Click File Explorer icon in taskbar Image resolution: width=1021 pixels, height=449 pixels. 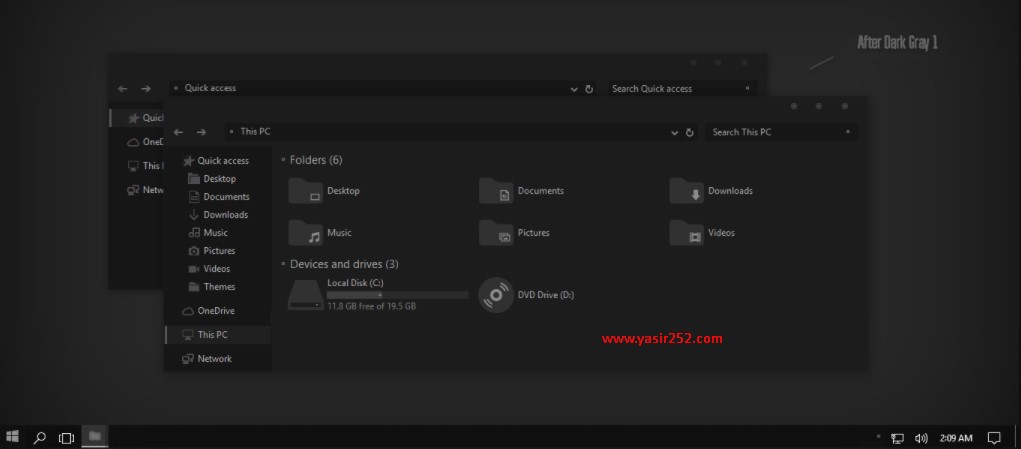coord(94,436)
